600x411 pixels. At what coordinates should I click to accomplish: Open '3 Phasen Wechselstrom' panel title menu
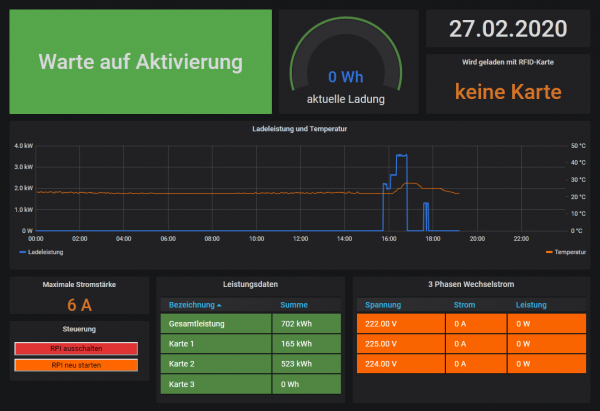[471, 284]
